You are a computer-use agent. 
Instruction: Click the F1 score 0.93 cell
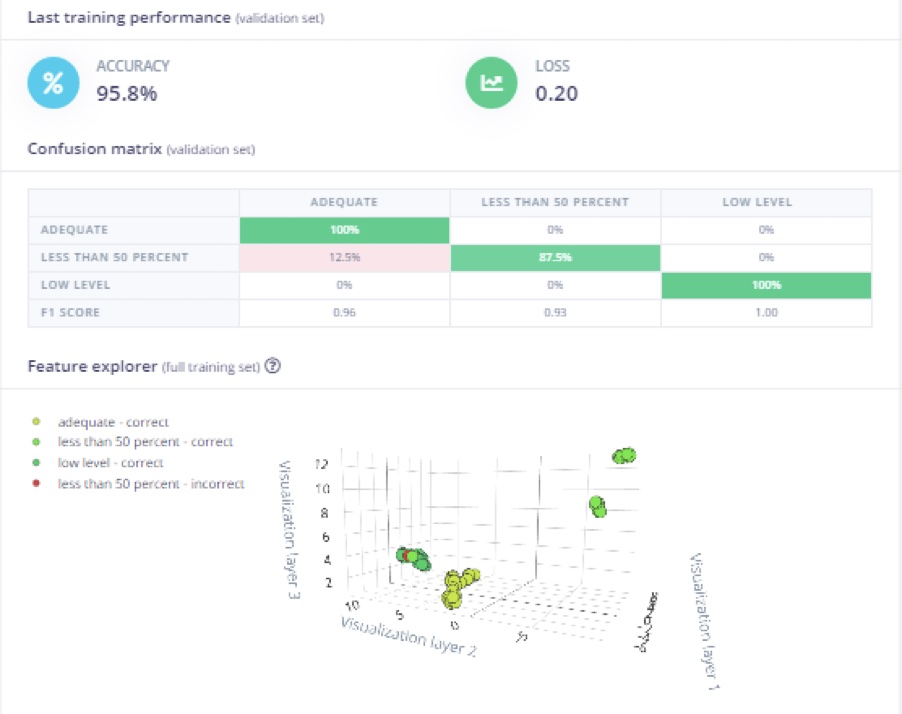[555, 312]
